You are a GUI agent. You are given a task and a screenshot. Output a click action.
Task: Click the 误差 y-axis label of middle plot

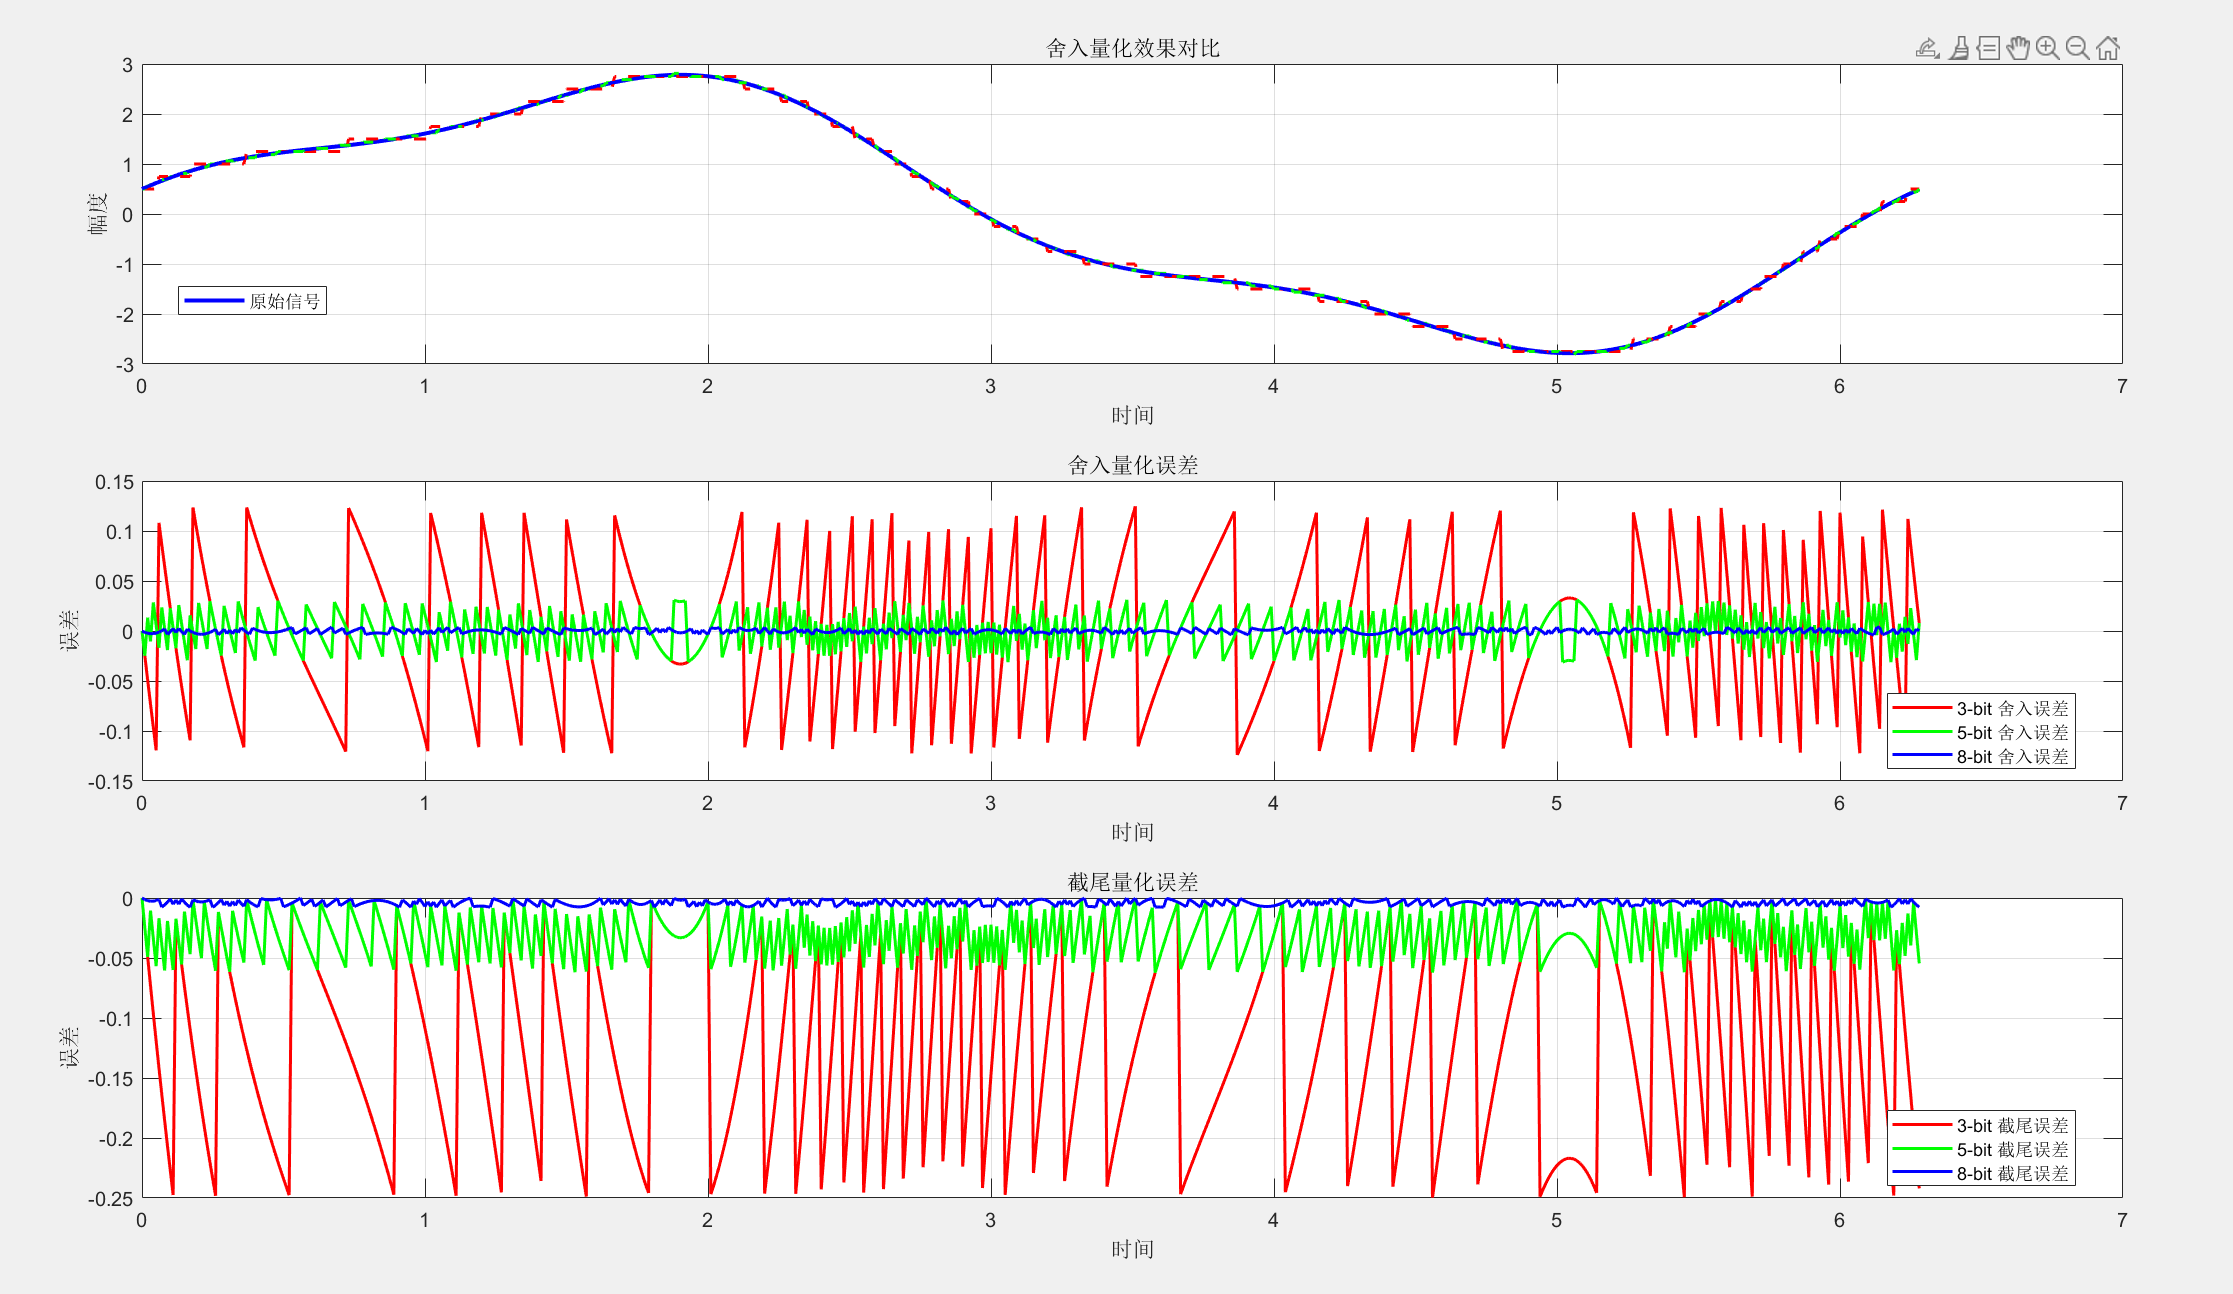pos(69,631)
